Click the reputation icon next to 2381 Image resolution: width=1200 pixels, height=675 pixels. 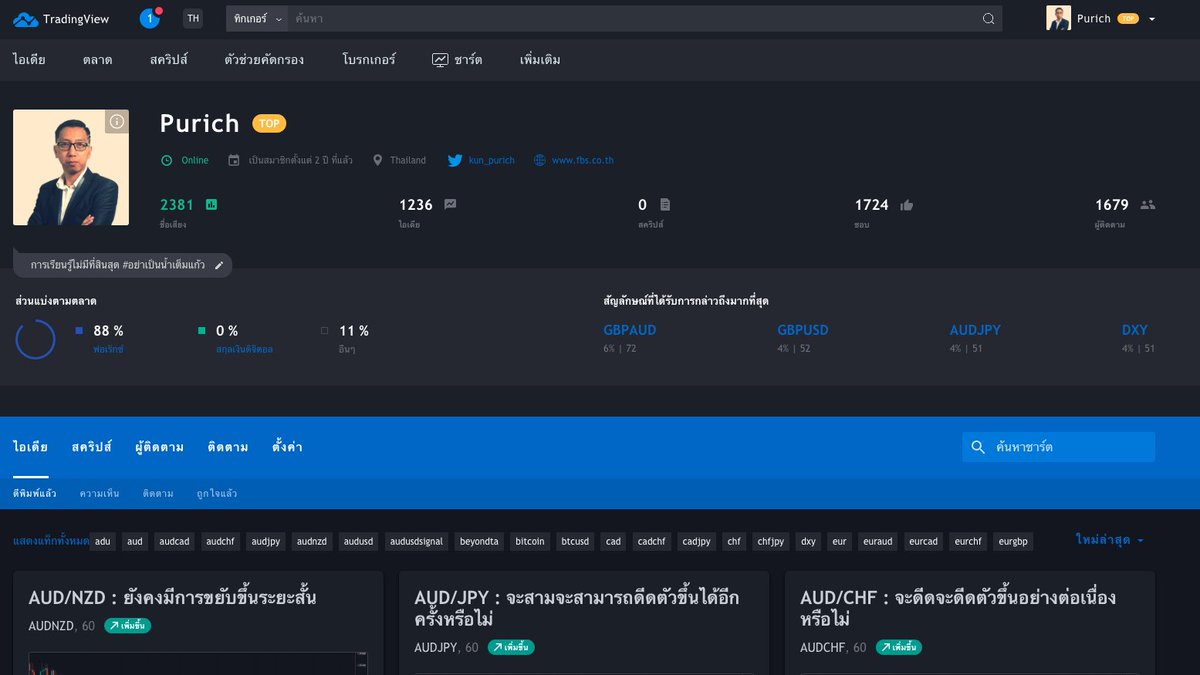(x=211, y=204)
